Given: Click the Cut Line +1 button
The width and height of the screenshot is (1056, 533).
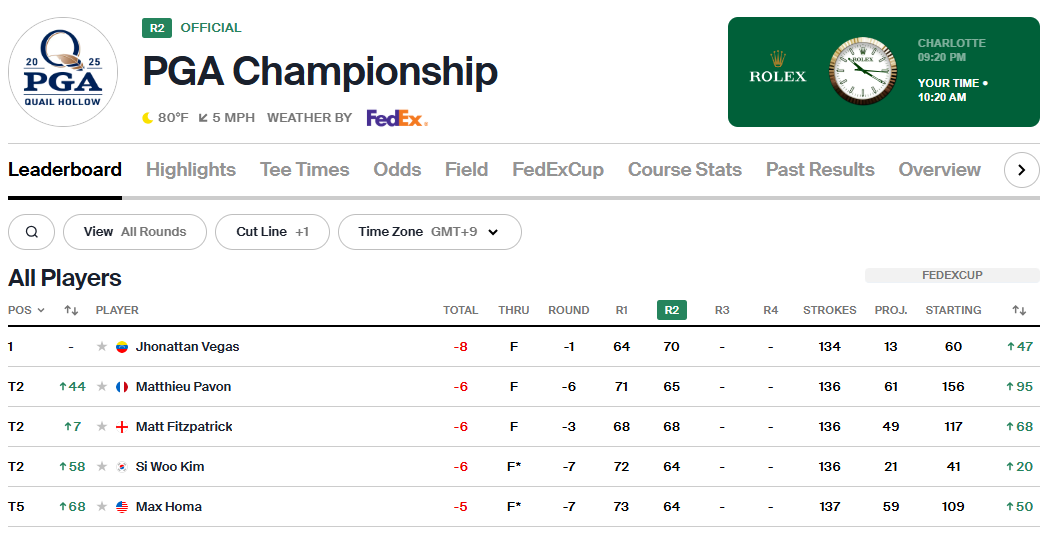Looking at the screenshot, I should (272, 232).
